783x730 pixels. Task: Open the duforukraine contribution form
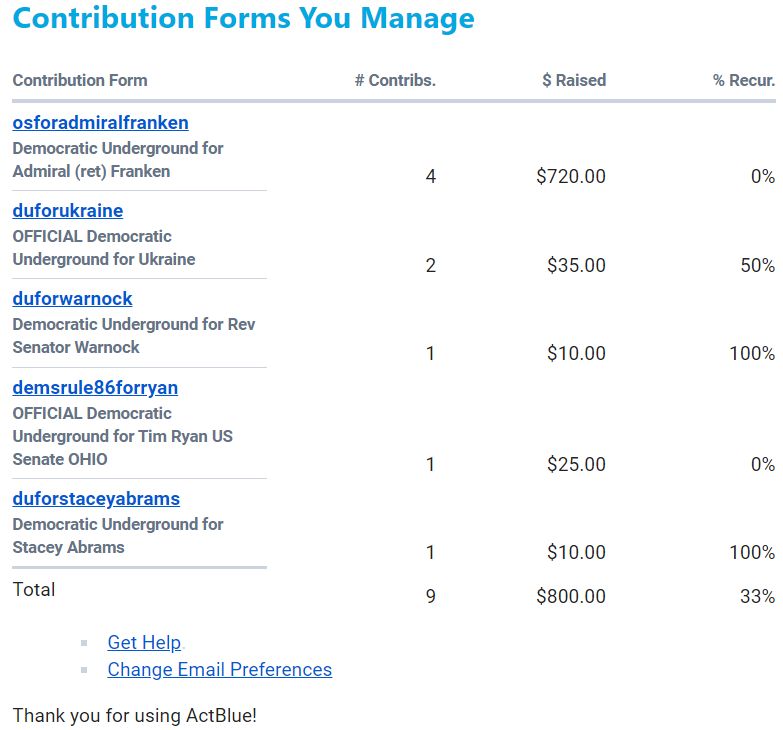[x=68, y=211]
